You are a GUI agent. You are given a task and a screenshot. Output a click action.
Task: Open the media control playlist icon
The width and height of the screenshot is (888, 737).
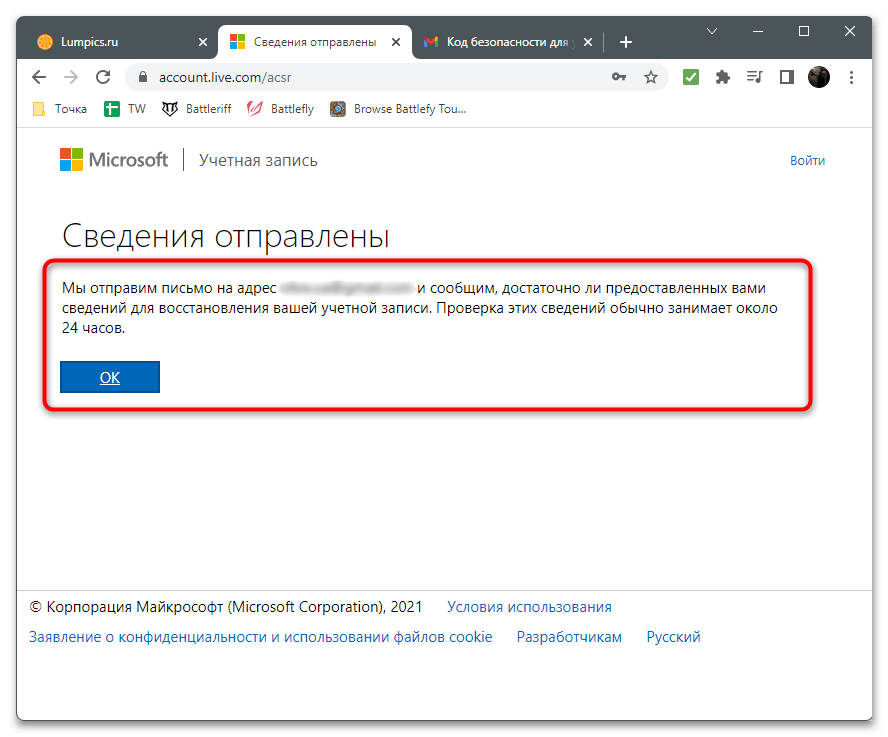pos(754,77)
